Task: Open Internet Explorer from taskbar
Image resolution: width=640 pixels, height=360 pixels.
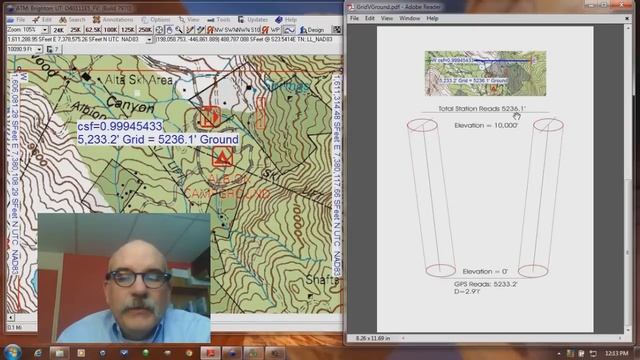Action: pyautogui.click(x=38, y=353)
